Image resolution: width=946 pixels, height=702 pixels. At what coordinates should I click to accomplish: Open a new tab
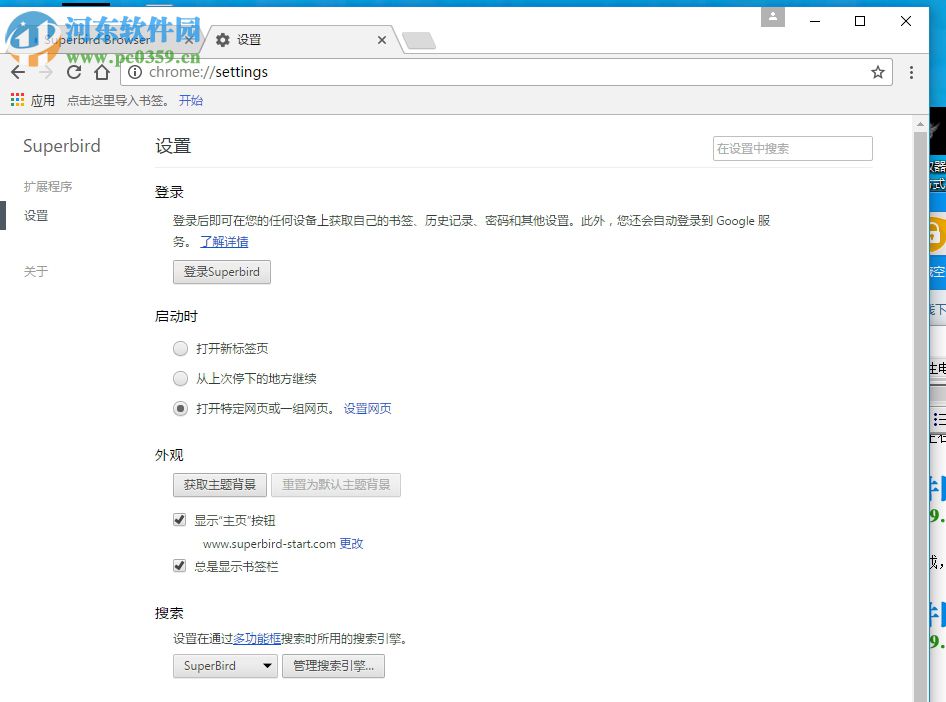(x=419, y=40)
